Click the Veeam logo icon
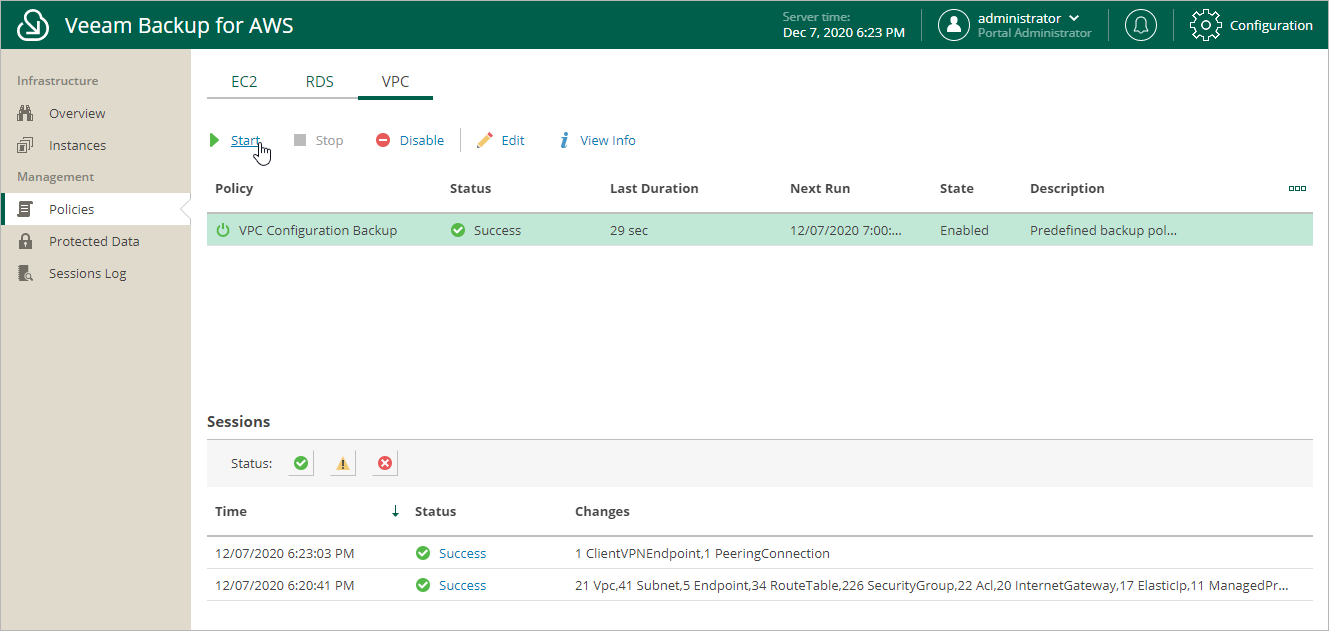Image resolution: width=1329 pixels, height=631 pixels. pos(34,25)
